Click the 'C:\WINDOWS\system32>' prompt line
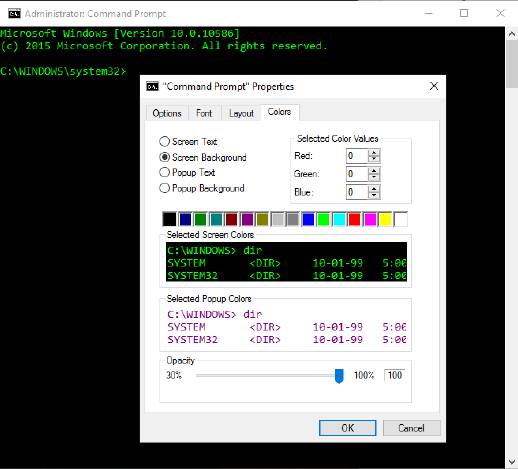Viewport: 518px width, 469px height. click(x=63, y=71)
